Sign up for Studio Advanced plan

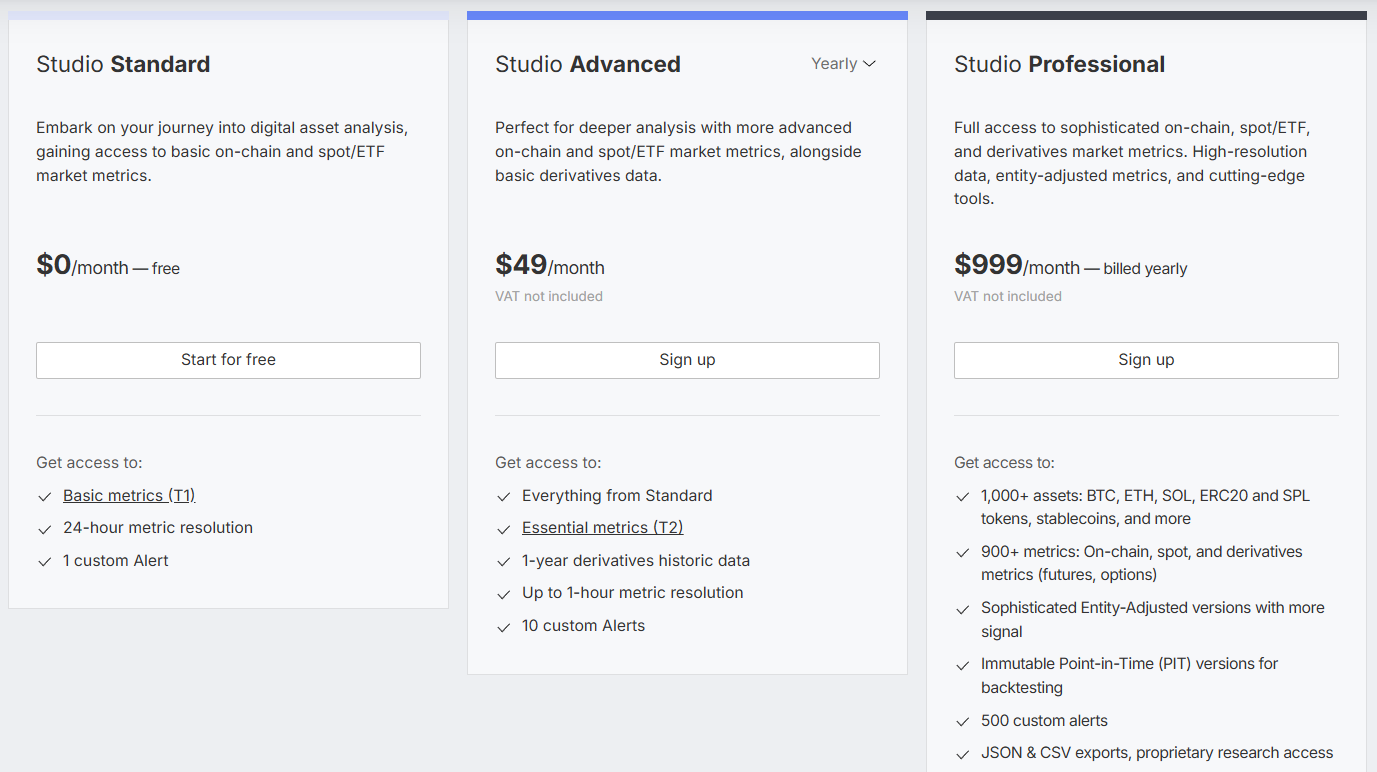[x=687, y=360]
